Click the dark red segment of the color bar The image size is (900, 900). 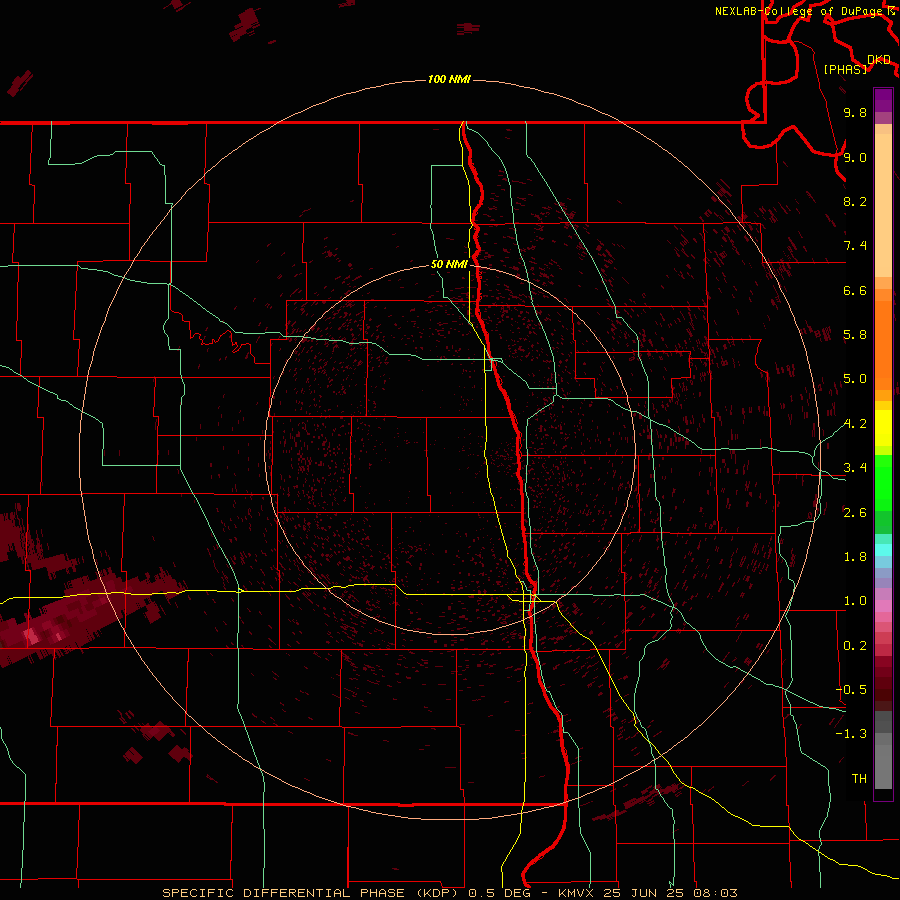click(883, 683)
